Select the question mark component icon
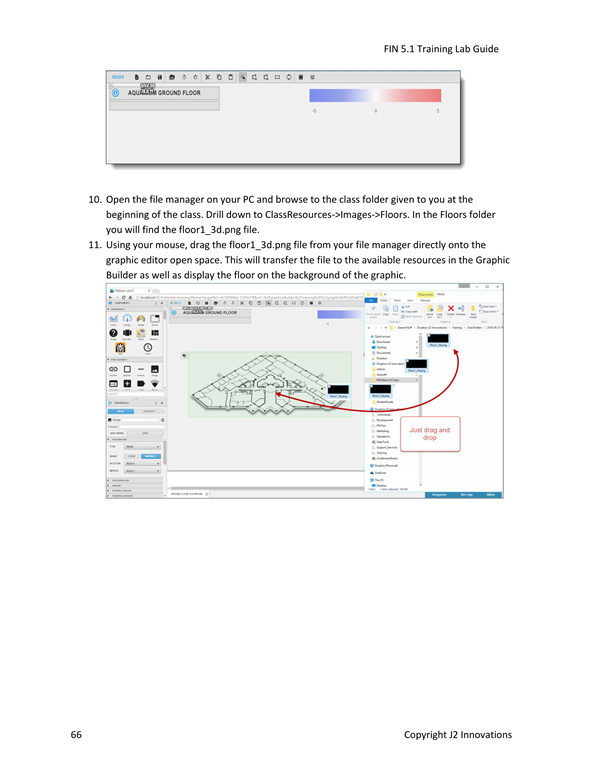This screenshot has width=600, height=776. (113, 333)
